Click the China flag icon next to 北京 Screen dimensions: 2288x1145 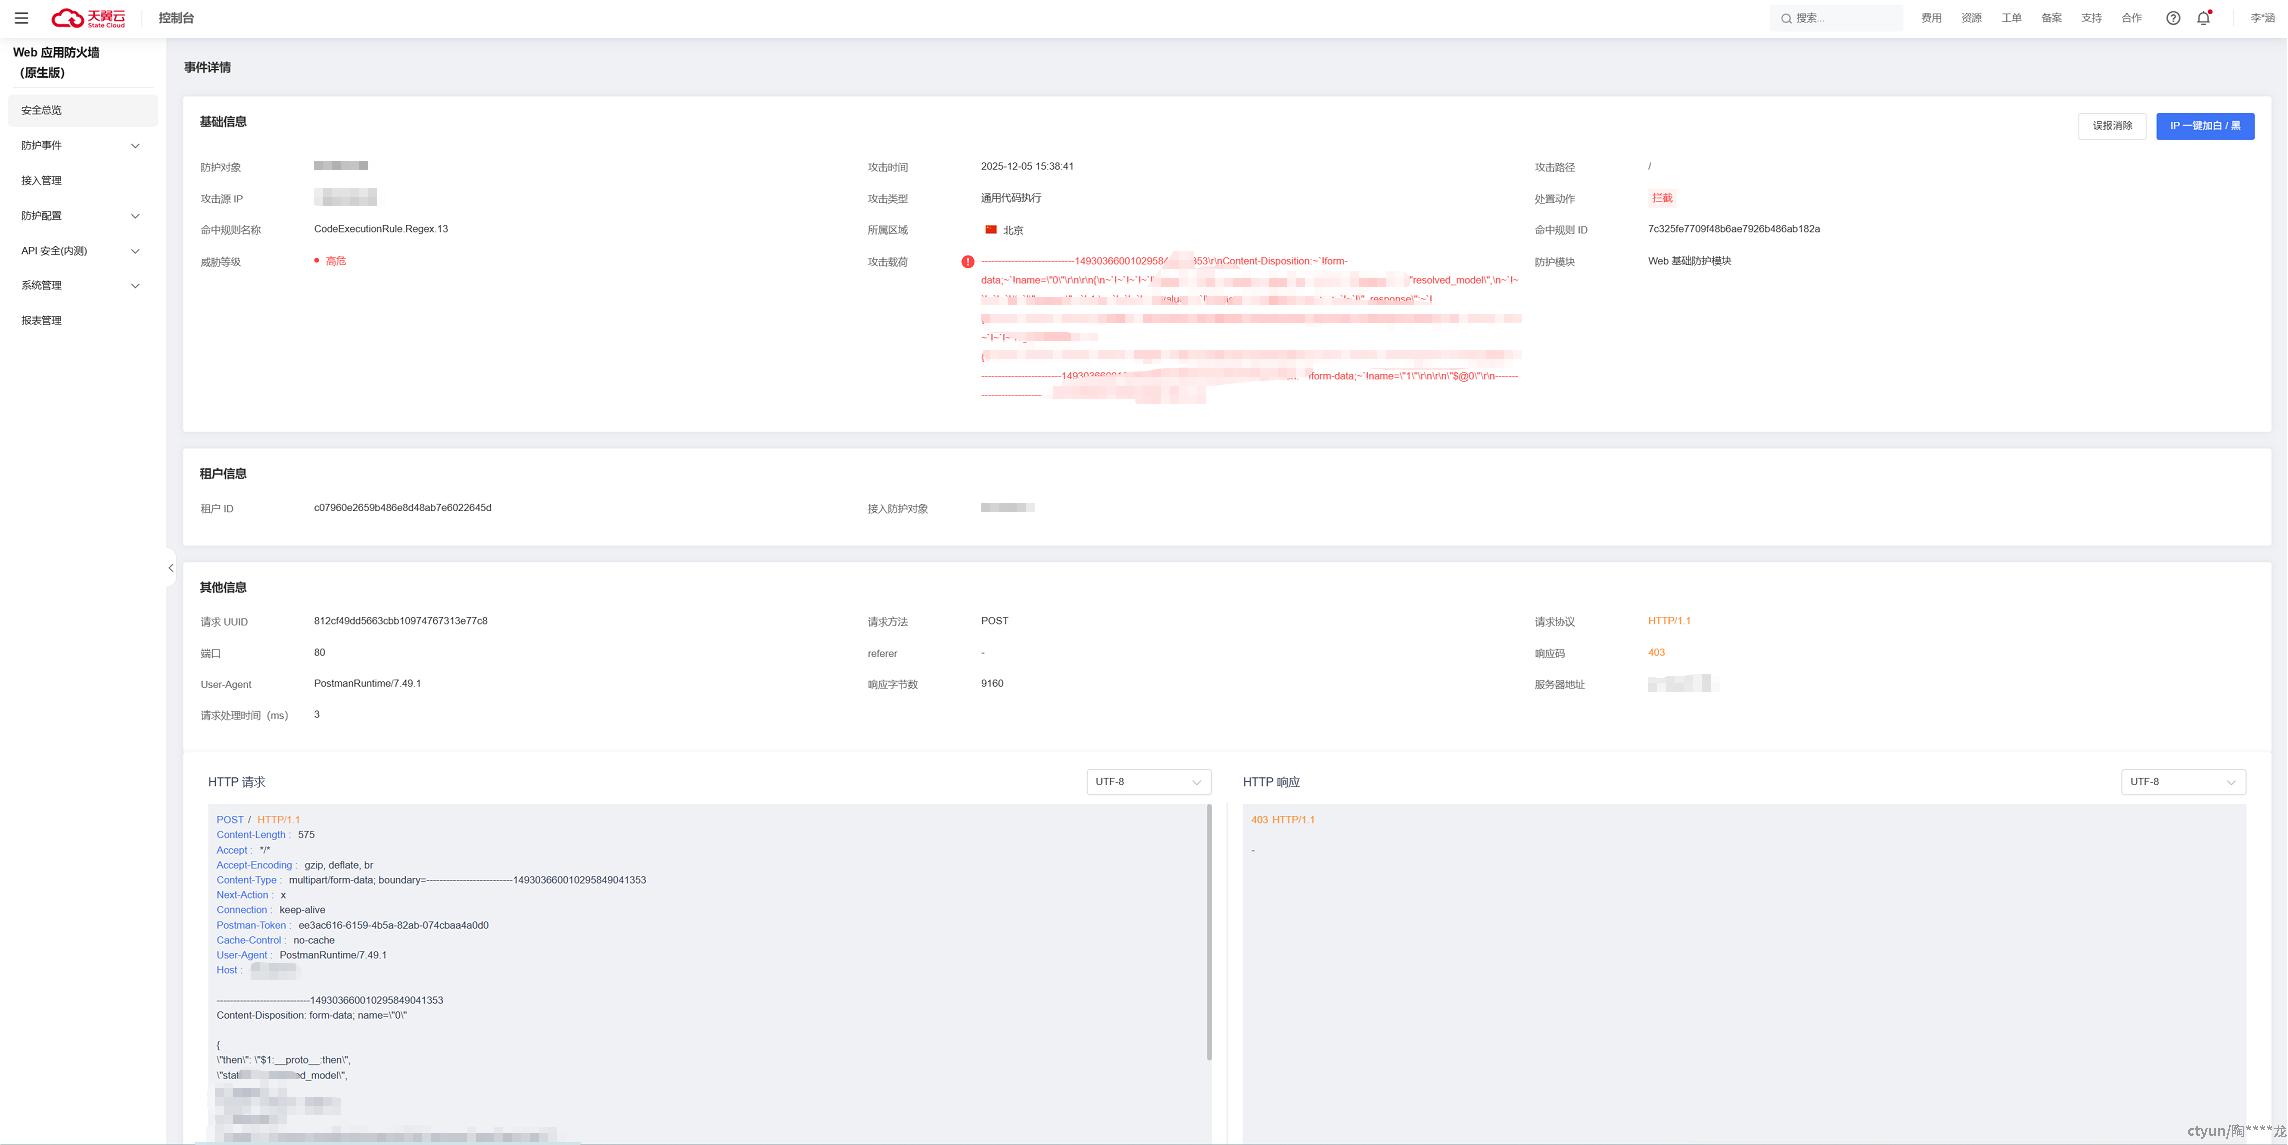[991, 230]
